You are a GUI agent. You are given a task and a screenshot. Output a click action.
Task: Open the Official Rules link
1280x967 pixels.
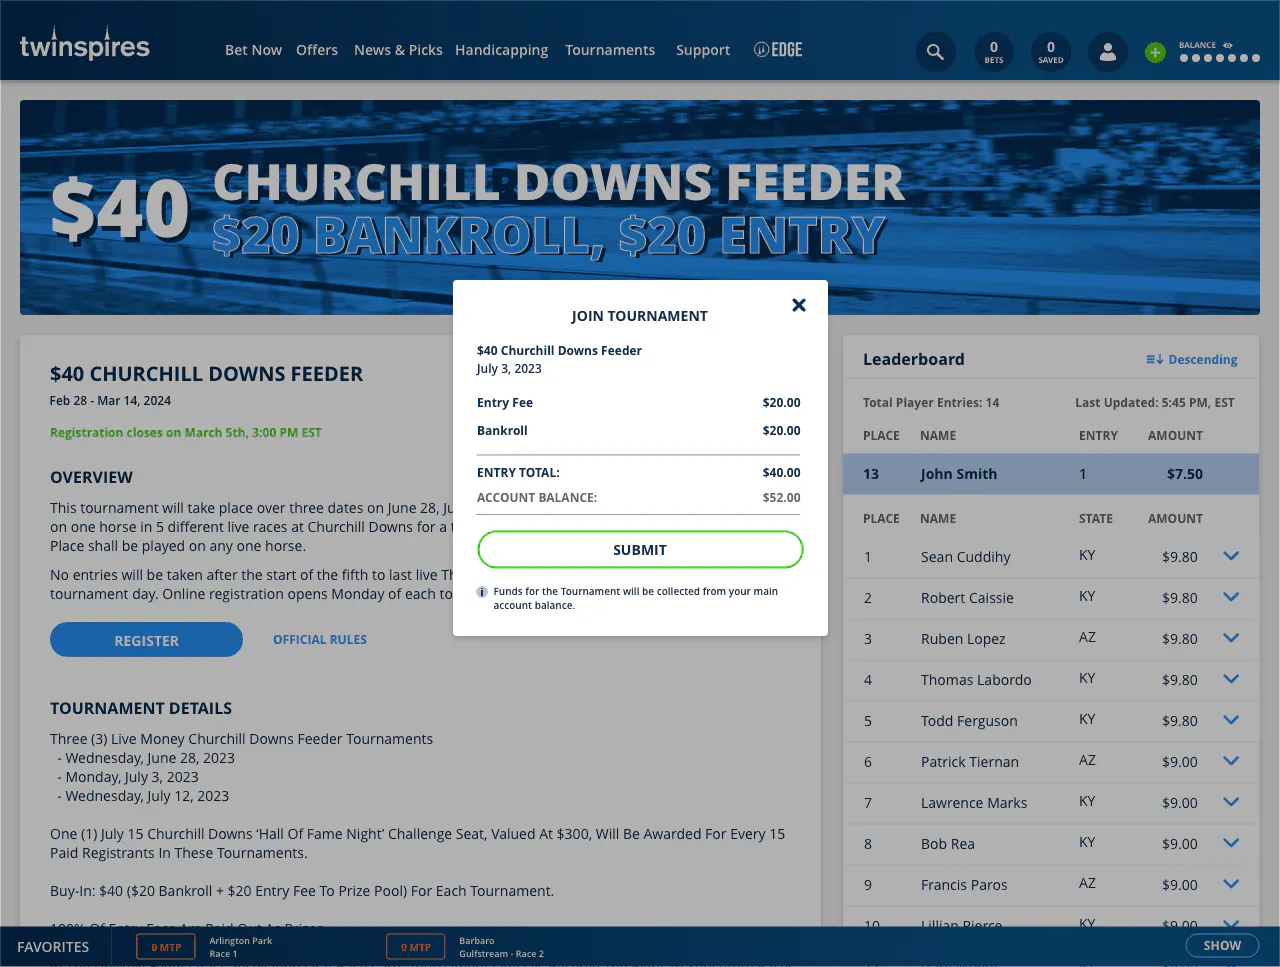click(320, 640)
